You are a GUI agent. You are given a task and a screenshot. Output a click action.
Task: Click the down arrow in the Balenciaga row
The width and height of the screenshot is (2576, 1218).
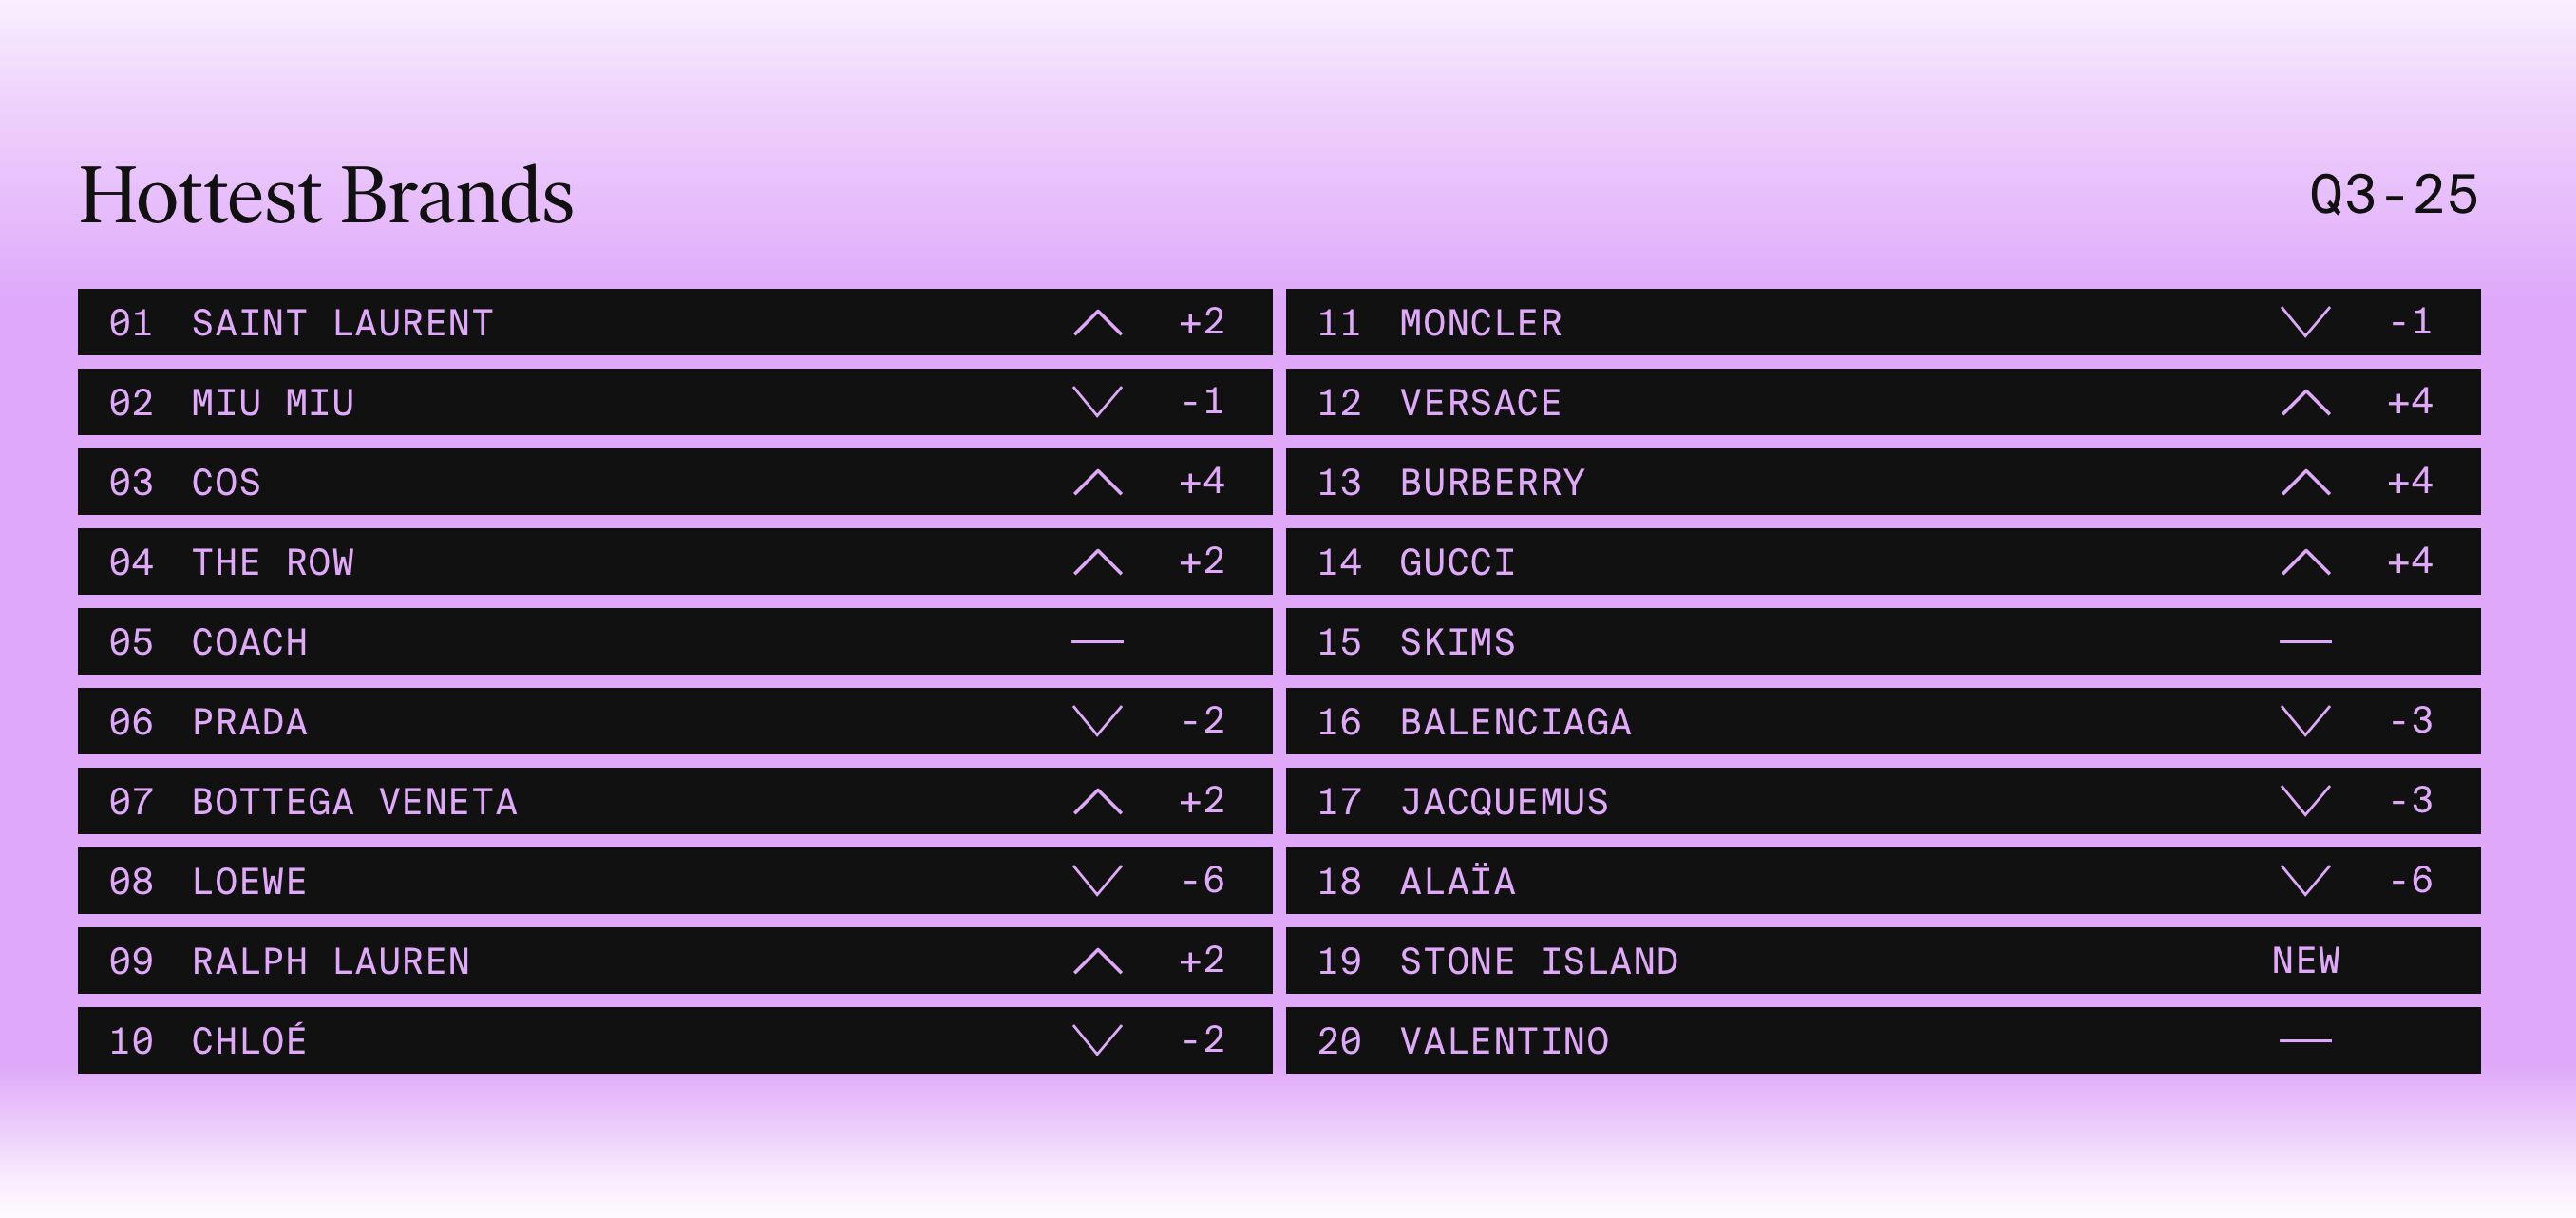[2305, 721]
